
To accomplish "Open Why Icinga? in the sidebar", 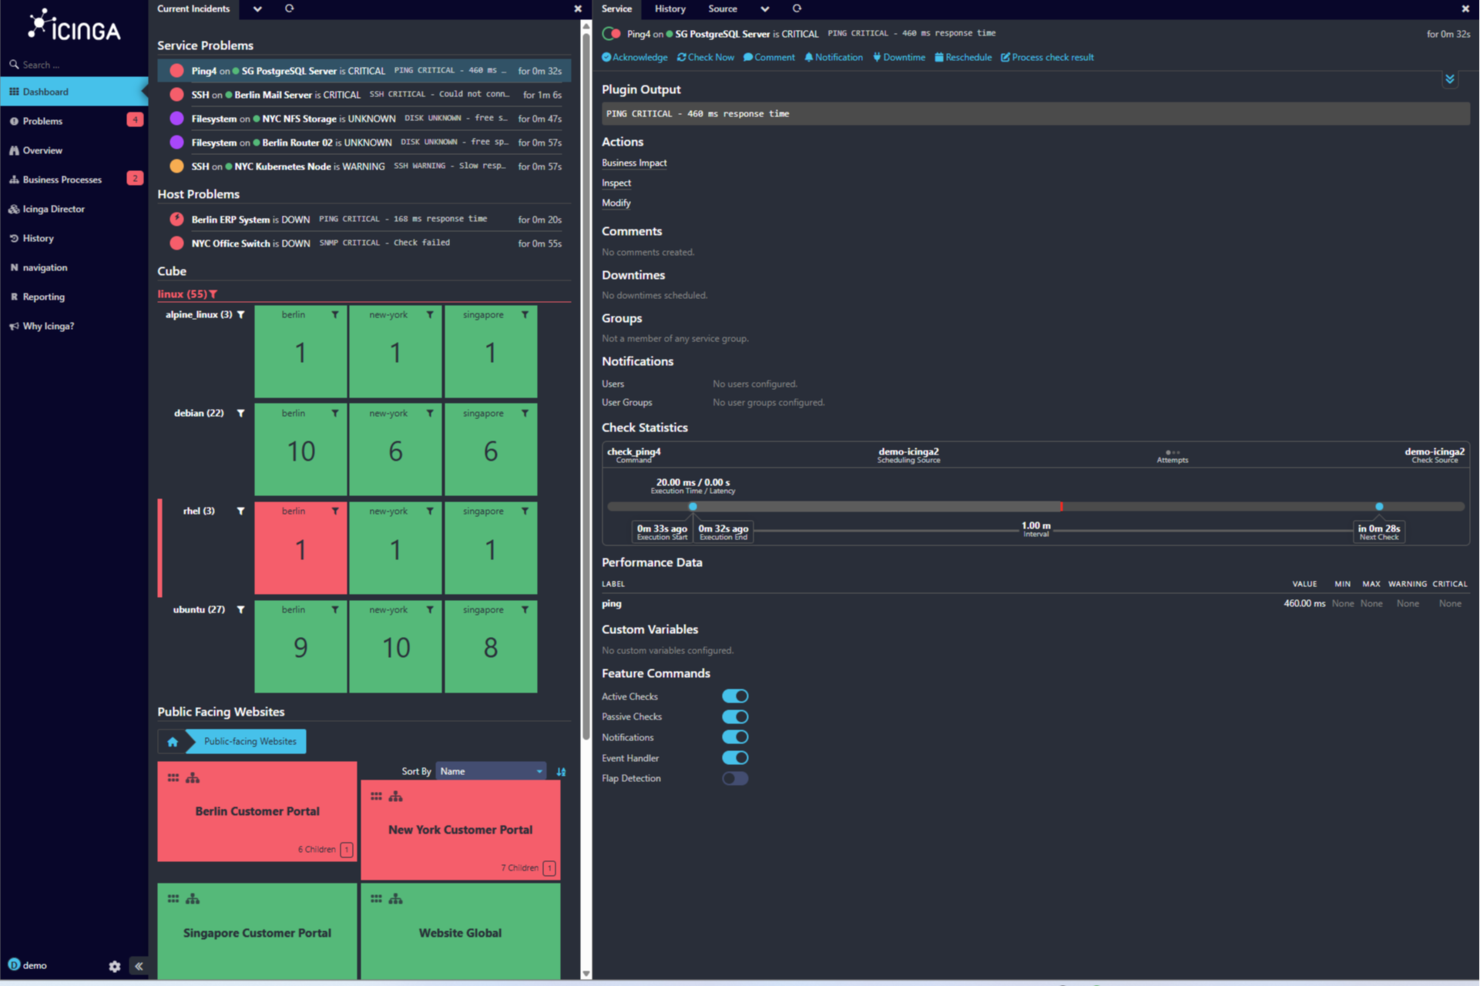I will point(48,326).
